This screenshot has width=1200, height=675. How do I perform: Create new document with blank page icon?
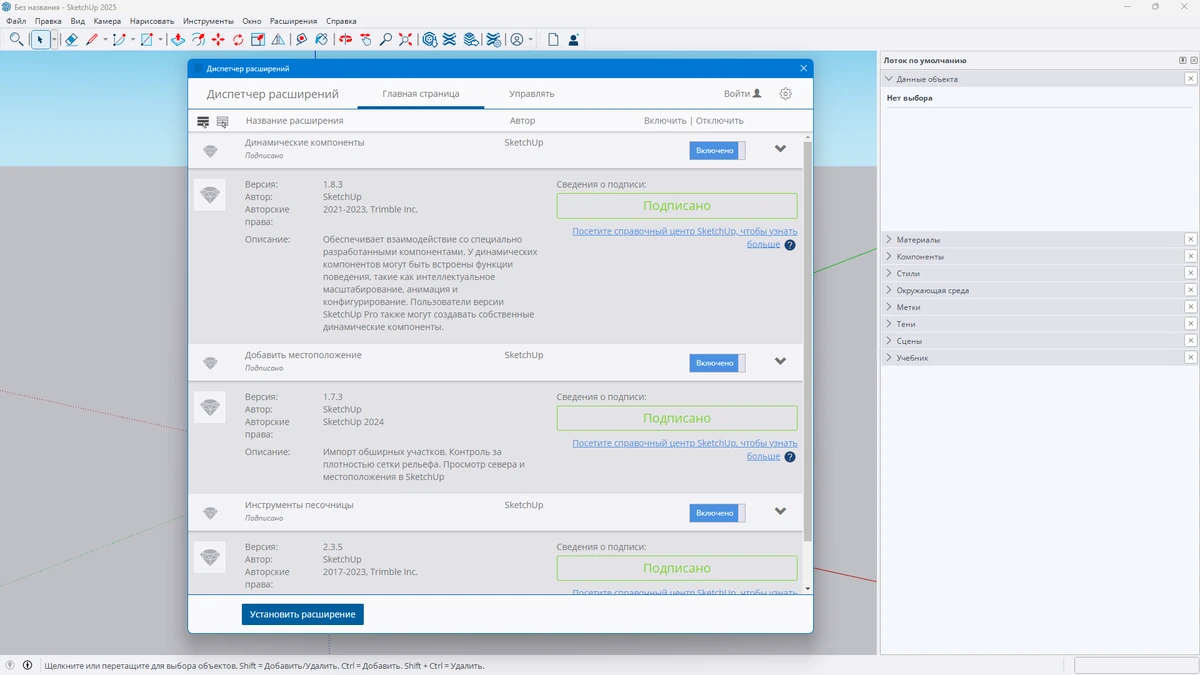[x=553, y=40]
